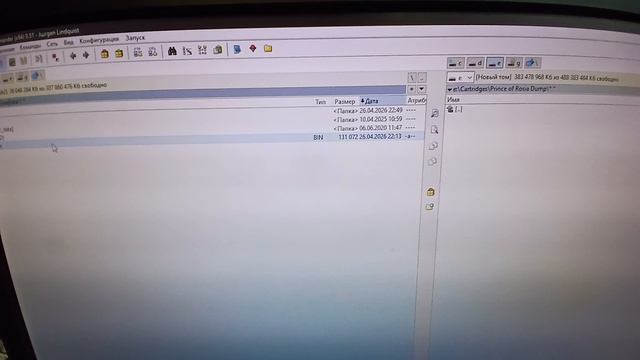The width and height of the screenshot is (640, 360).
Task: Open left panel favorites asterisk button
Action: coord(411,89)
